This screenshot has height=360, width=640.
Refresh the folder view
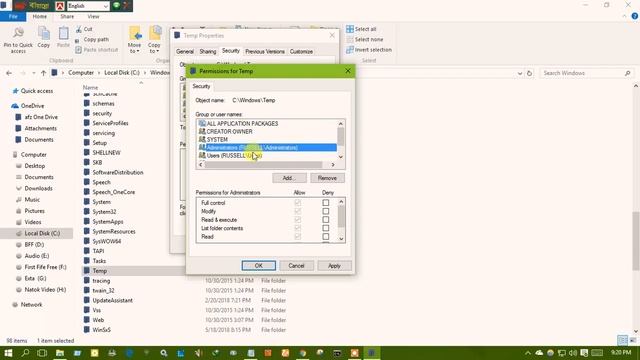[529, 73]
